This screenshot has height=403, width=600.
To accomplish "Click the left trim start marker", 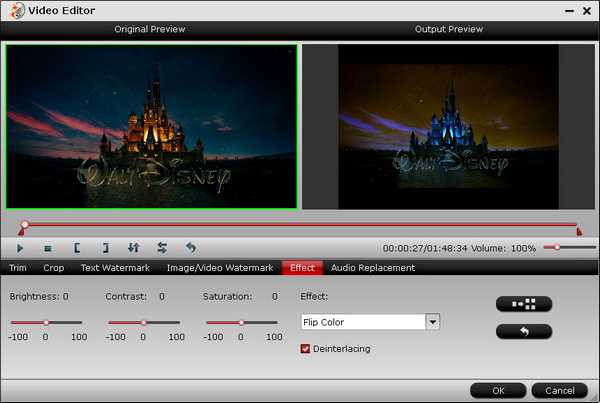I will coord(21,232).
